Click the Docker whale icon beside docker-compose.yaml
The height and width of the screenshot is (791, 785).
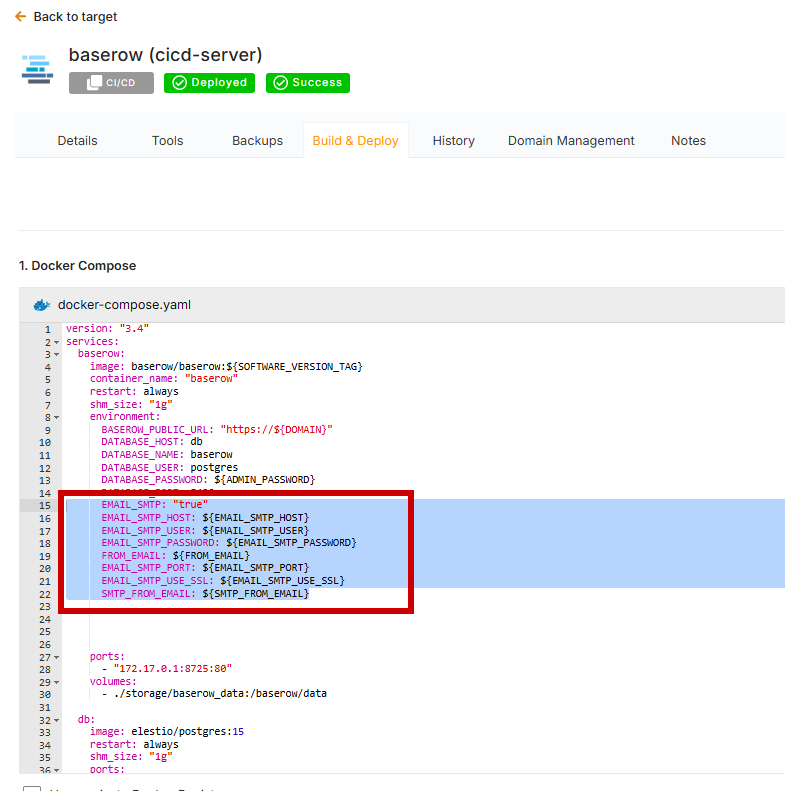[42, 305]
